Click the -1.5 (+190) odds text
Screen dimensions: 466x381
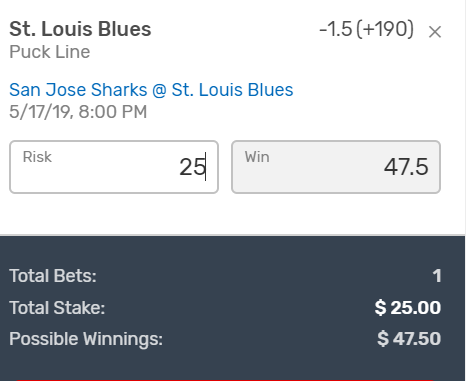click(x=366, y=29)
